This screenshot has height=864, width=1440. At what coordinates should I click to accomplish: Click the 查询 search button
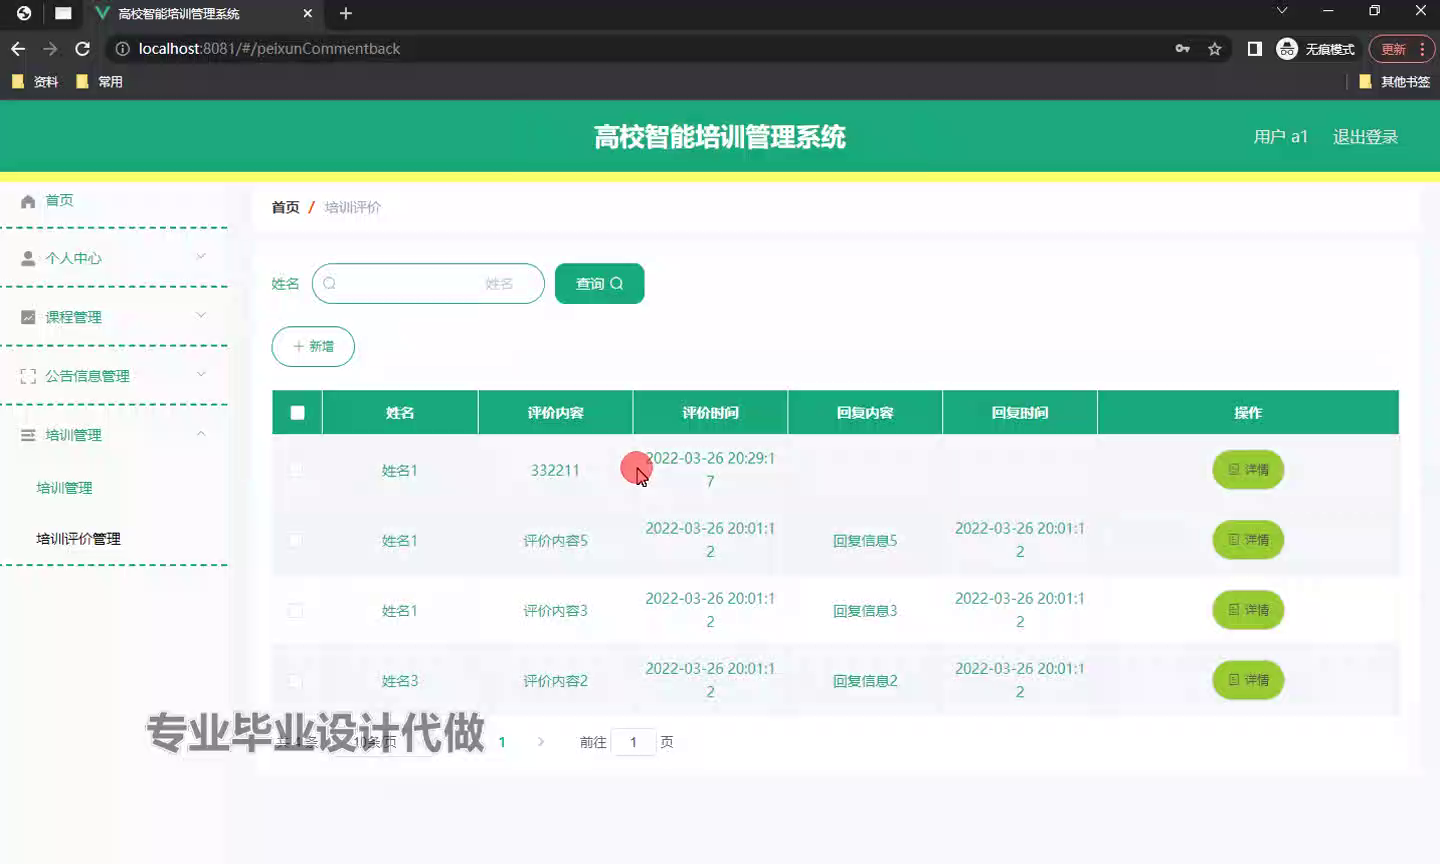click(x=599, y=284)
